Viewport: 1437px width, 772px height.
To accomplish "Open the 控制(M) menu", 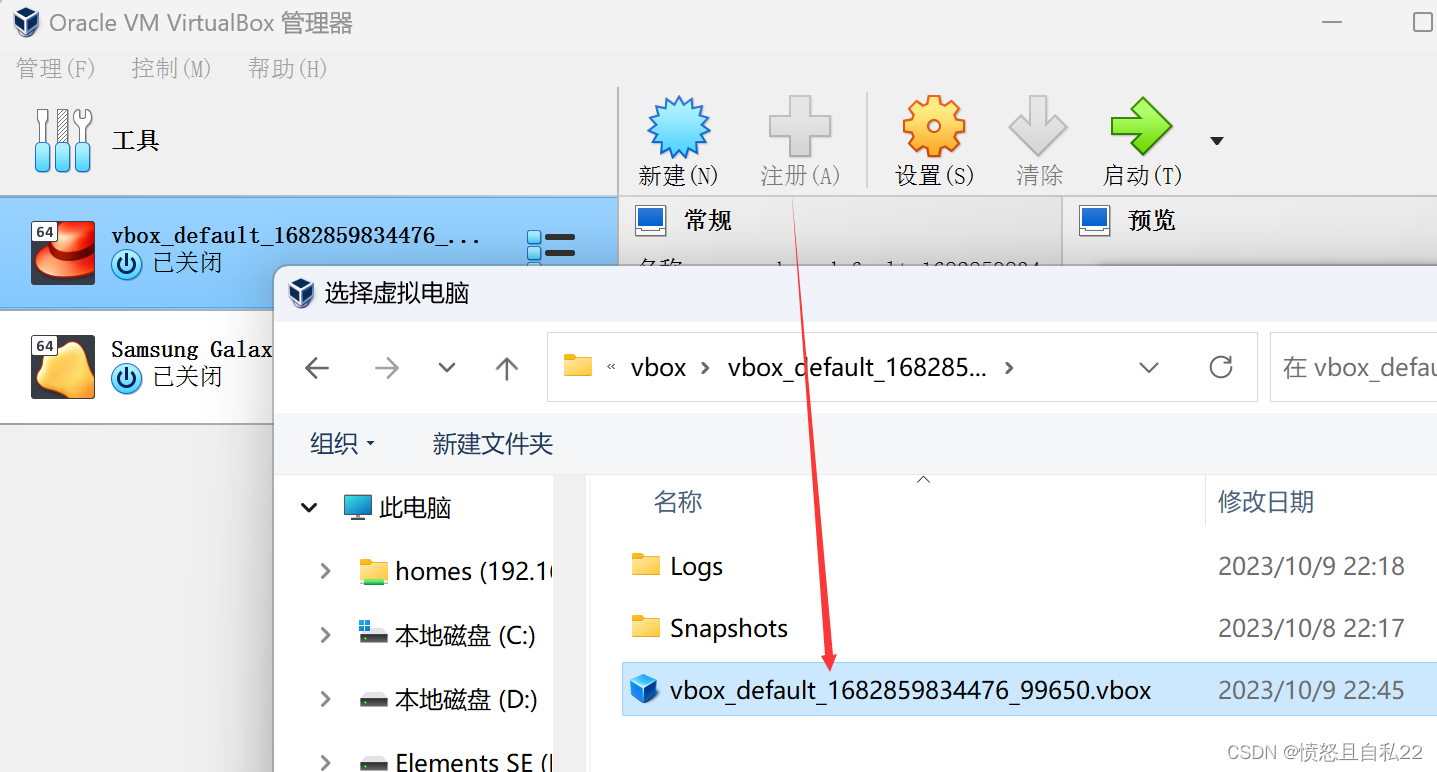I will (x=171, y=68).
